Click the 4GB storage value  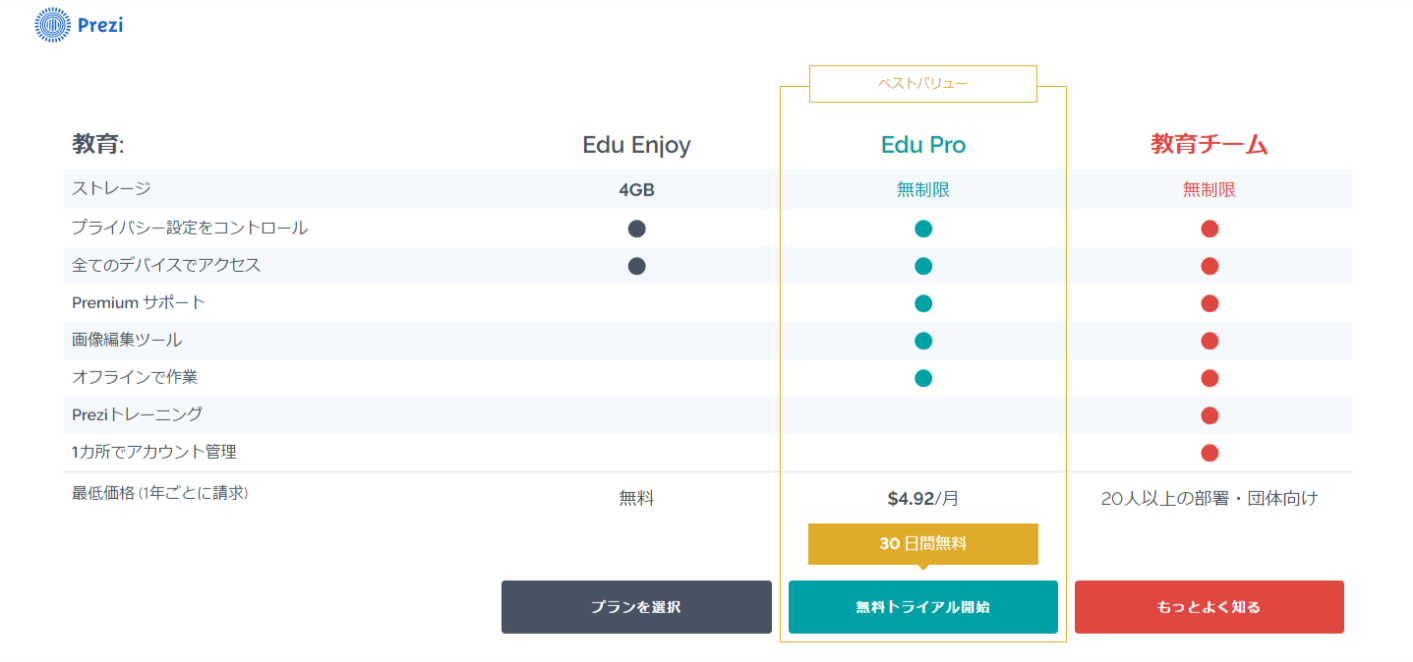[x=636, y=190]
